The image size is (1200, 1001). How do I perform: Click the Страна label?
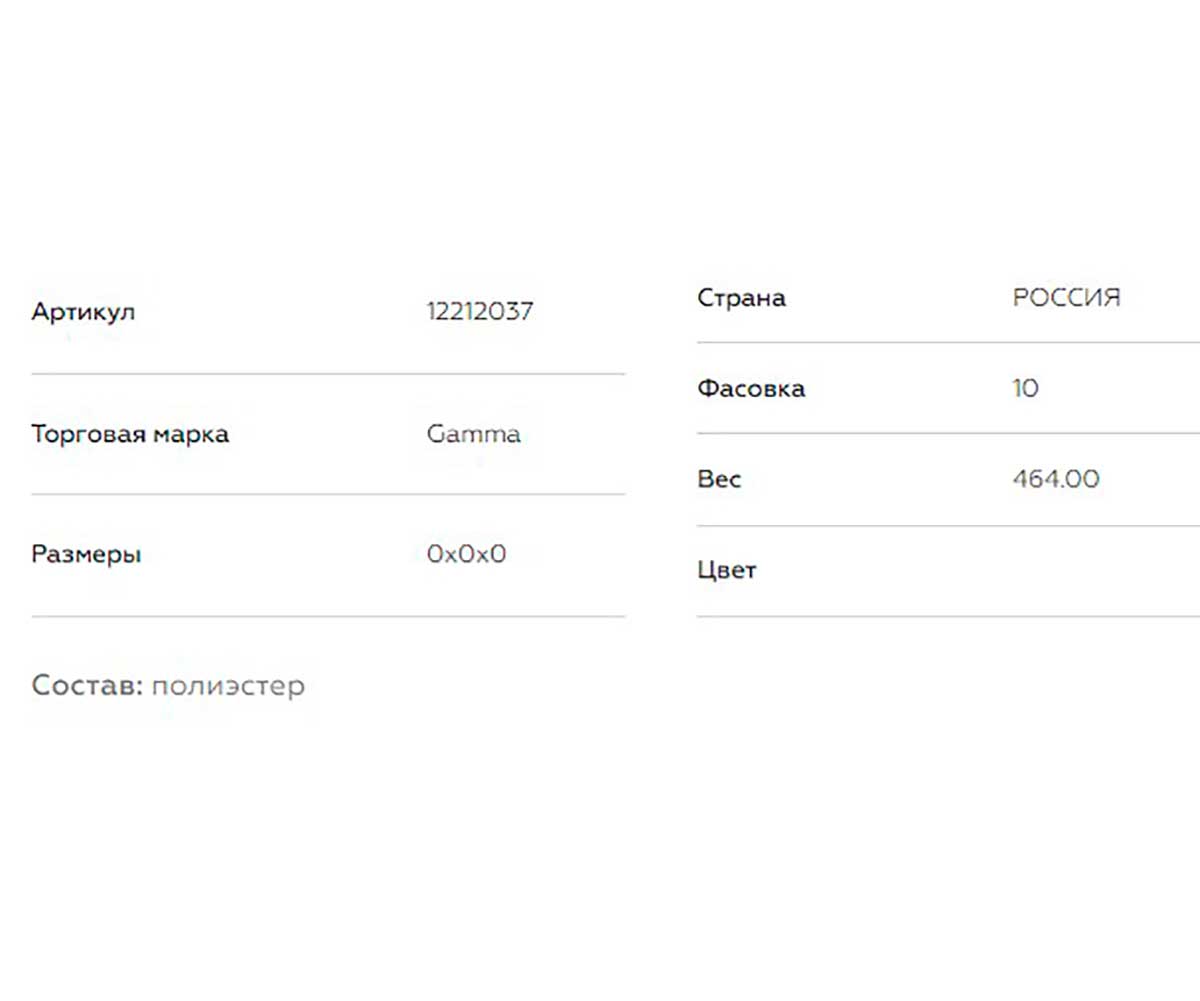(741, 298)
